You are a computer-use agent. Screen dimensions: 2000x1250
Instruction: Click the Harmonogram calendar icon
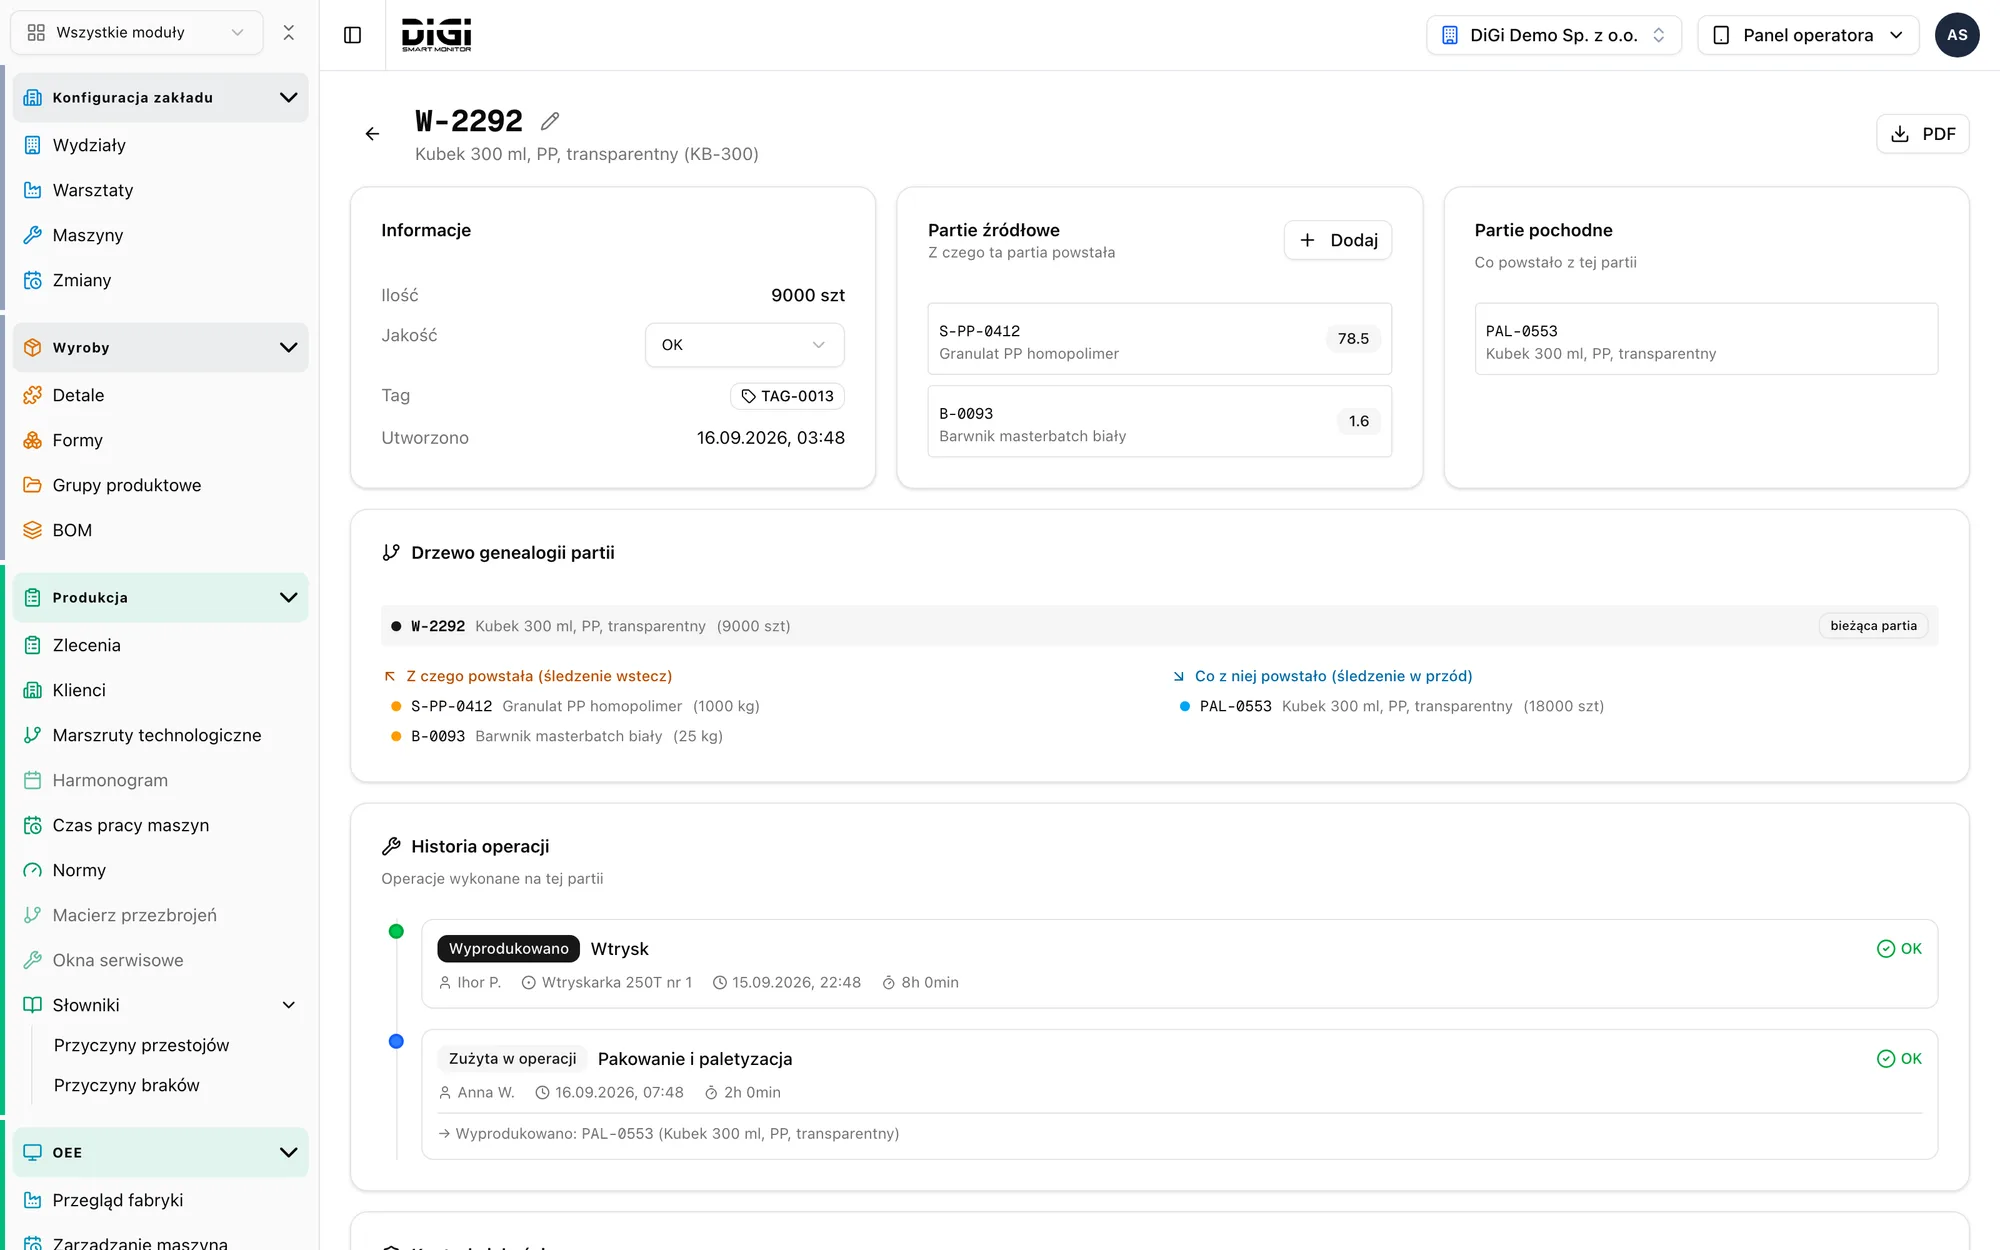click(33, 780)
